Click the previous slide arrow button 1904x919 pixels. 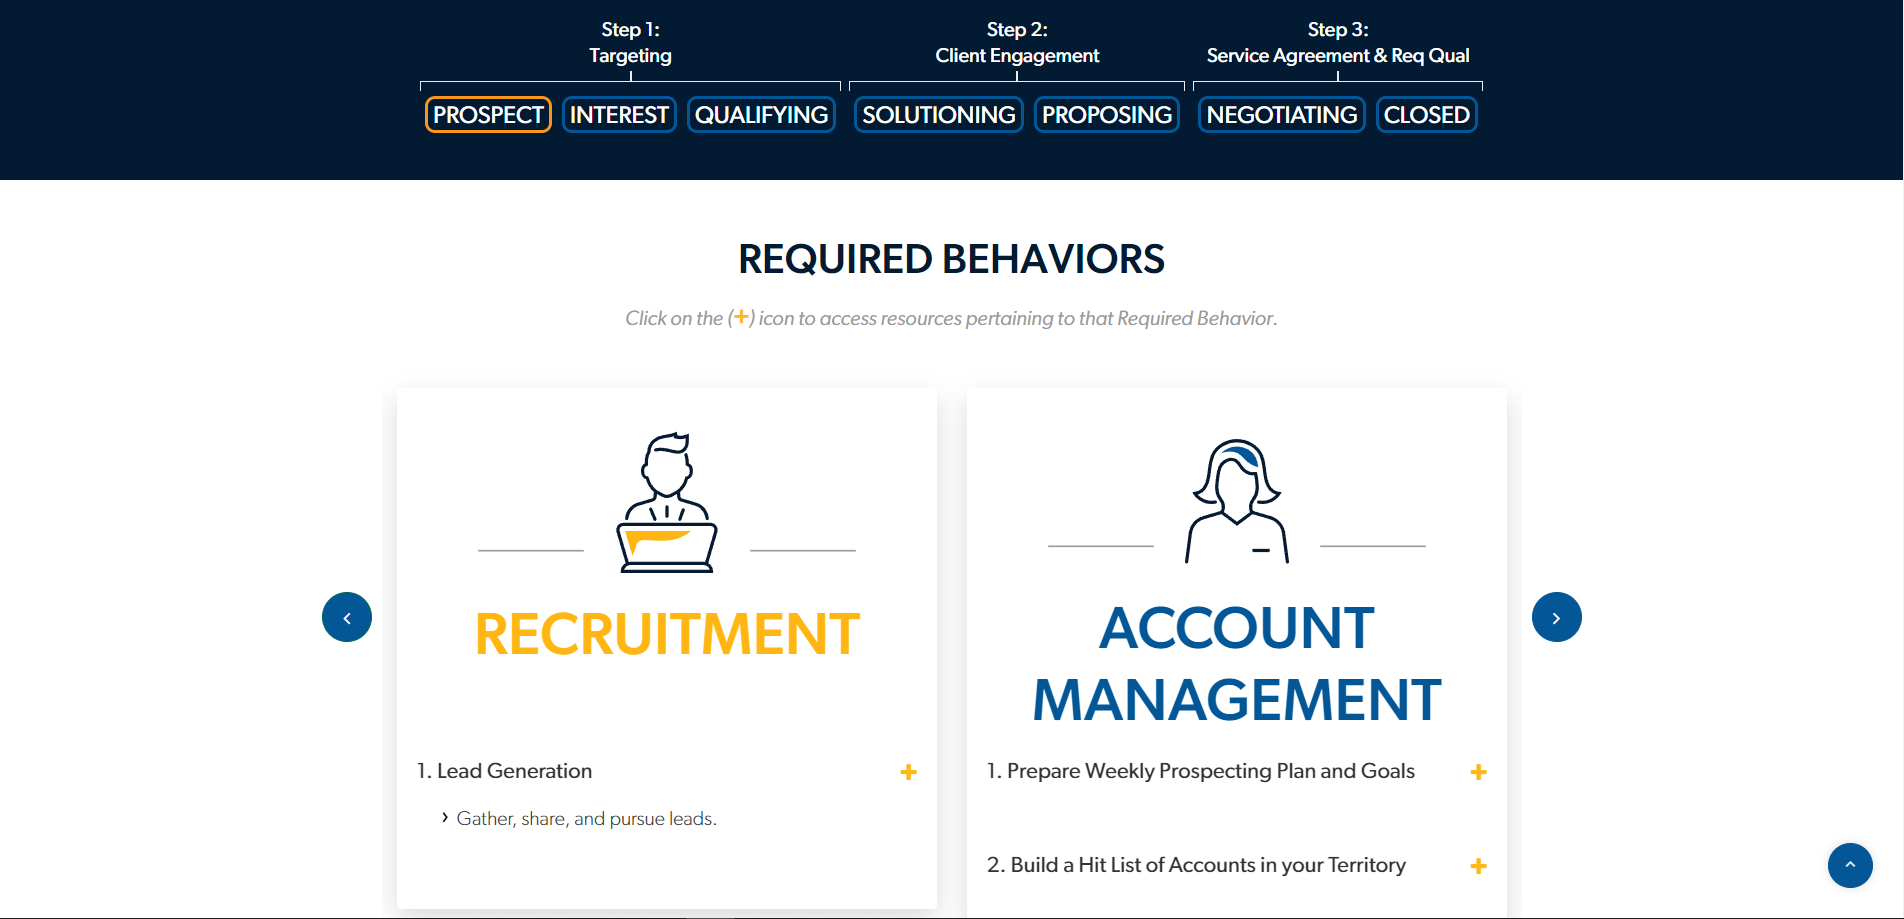click(x=347, y=617)
